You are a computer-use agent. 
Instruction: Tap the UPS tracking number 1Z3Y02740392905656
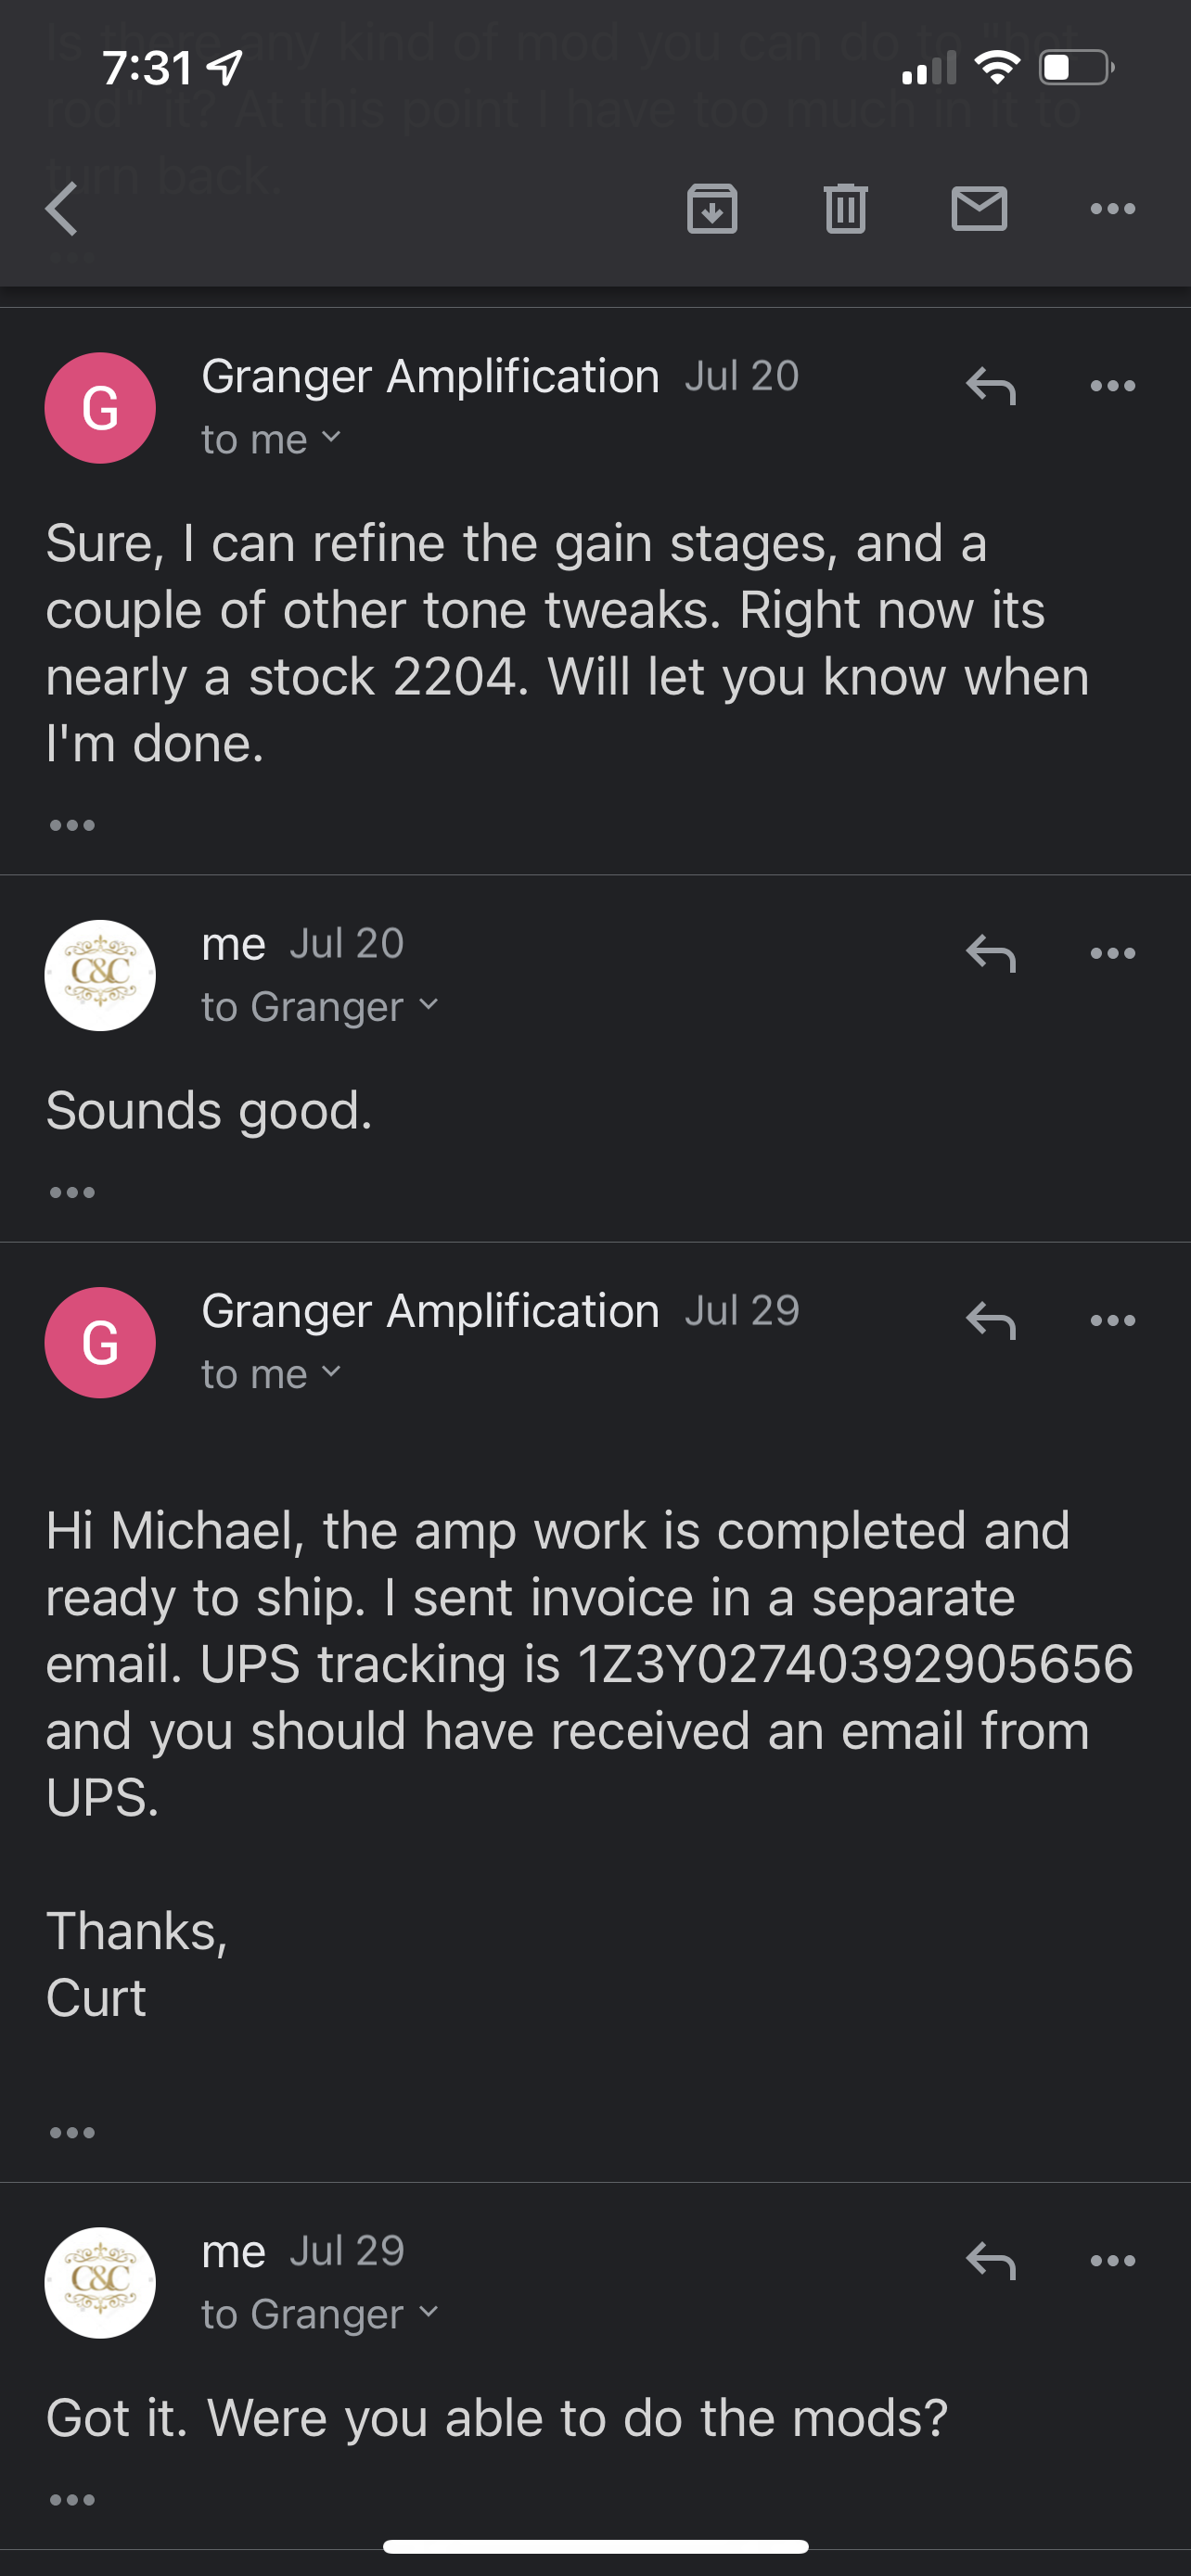tap(855, 1664)
